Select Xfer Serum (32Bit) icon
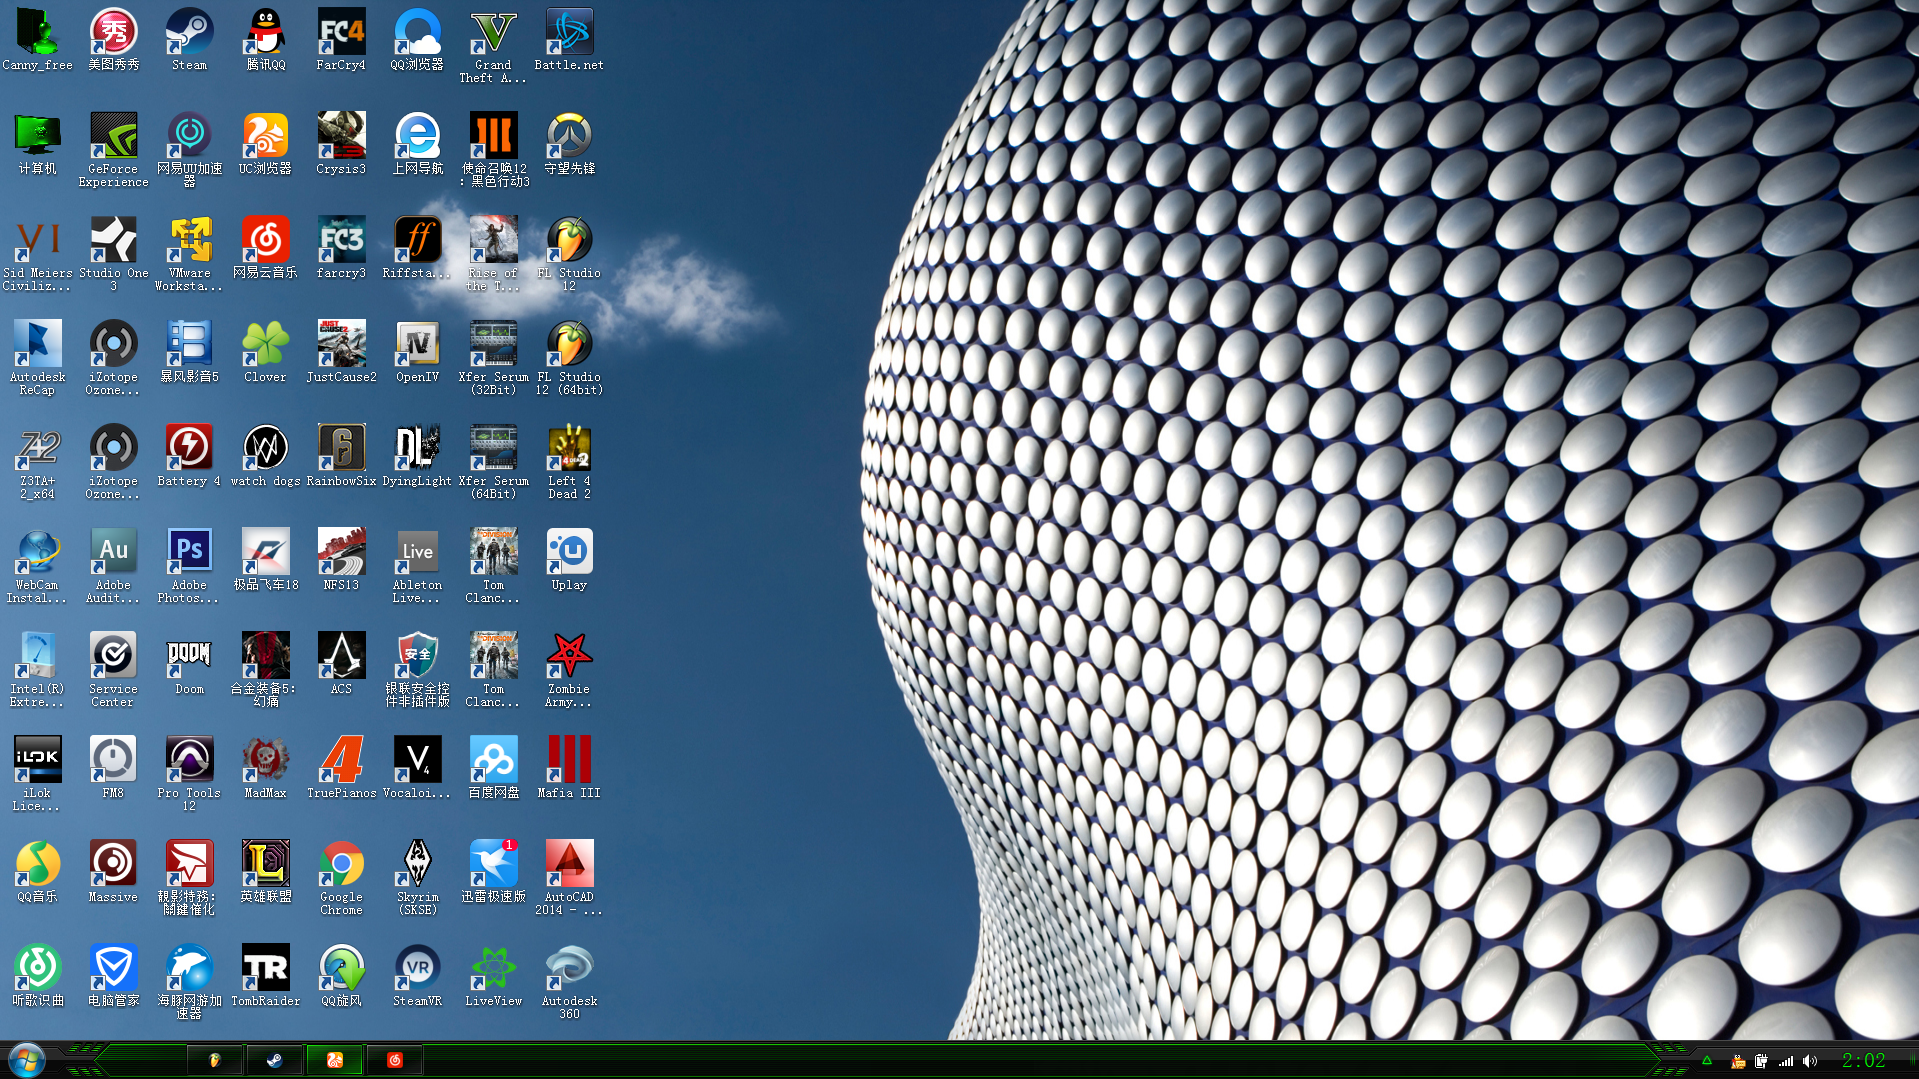1919x1079 pixels. coord(493,358)
